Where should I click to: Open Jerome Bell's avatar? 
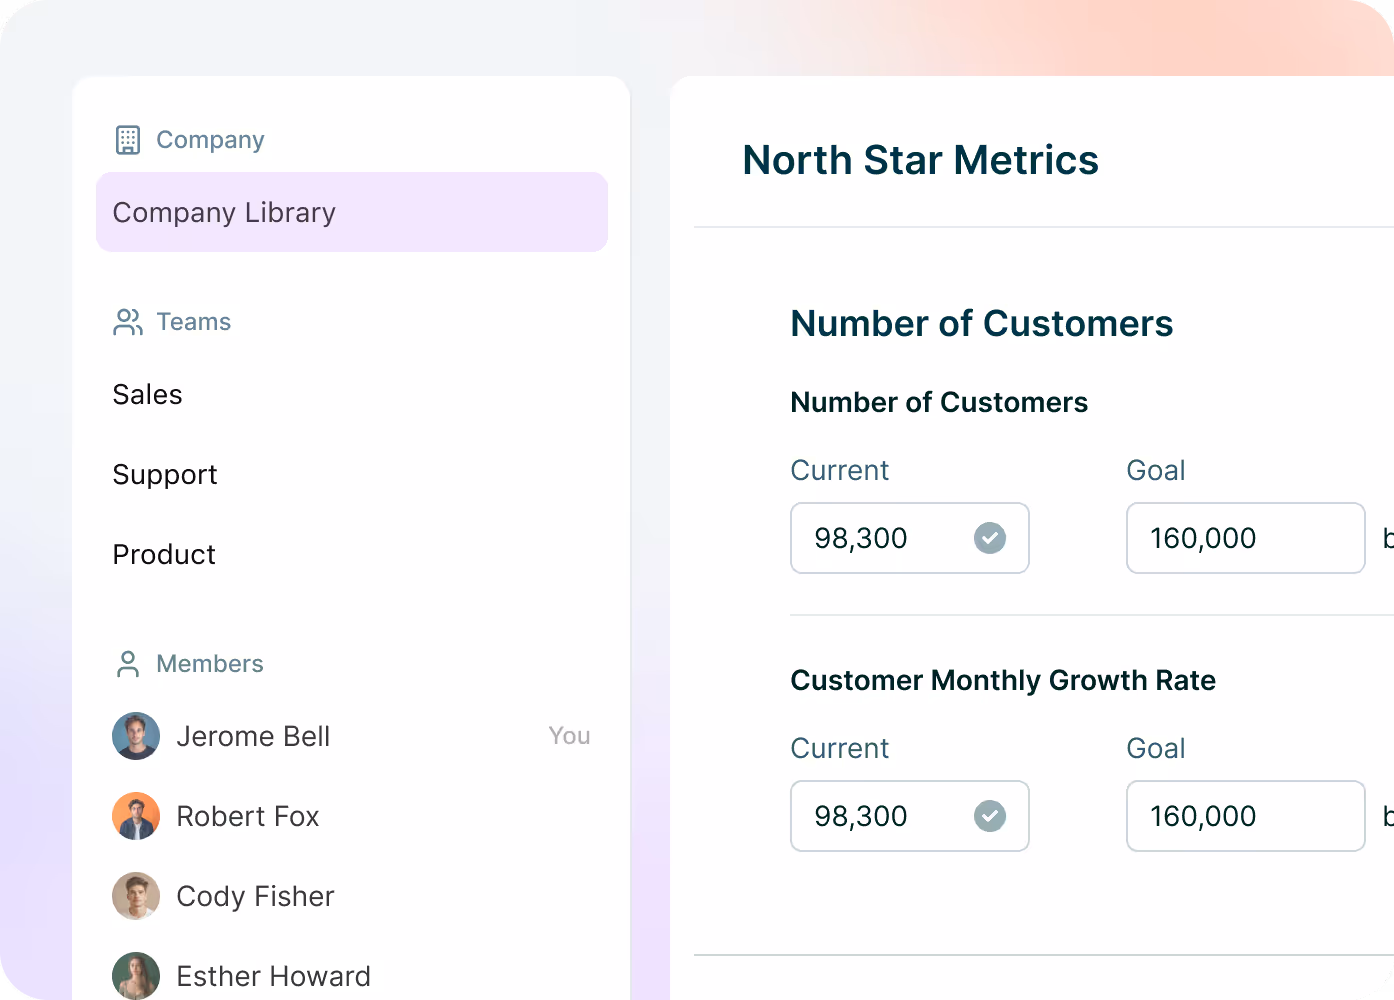tap(136, 736)
